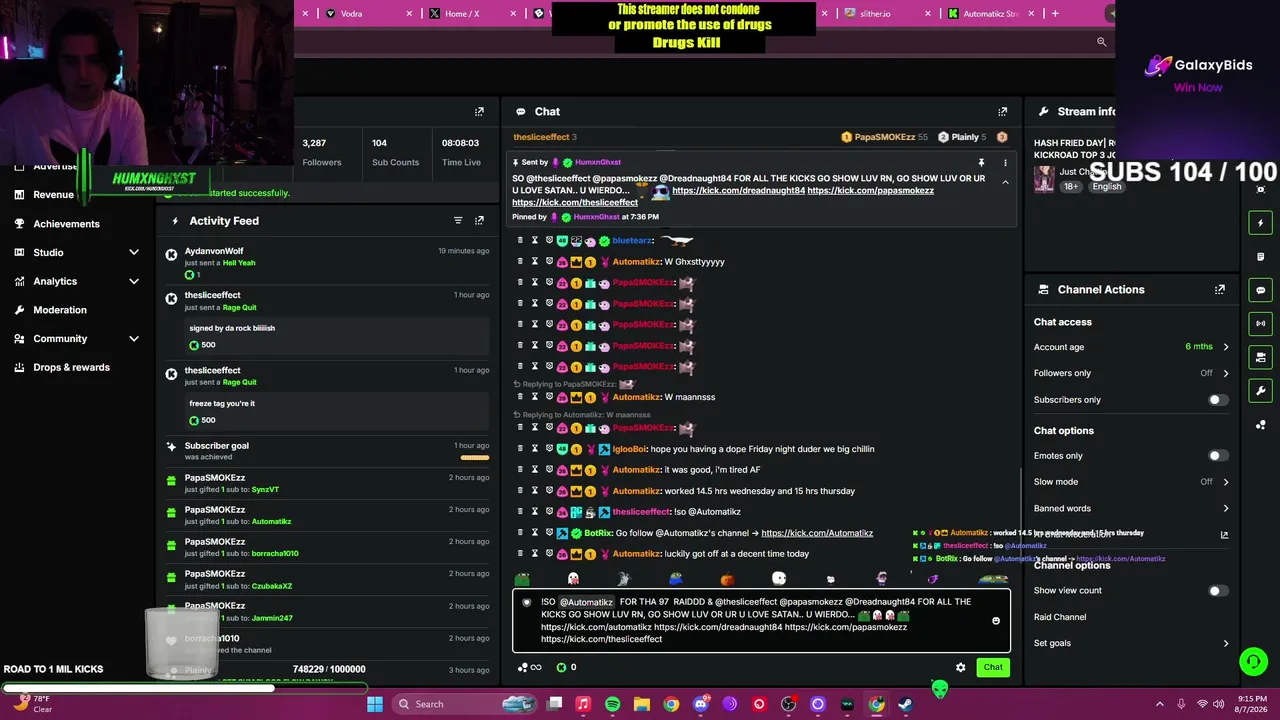Open the stream category thumbnail
1280x720 pixels.
tap(1044, 179)
